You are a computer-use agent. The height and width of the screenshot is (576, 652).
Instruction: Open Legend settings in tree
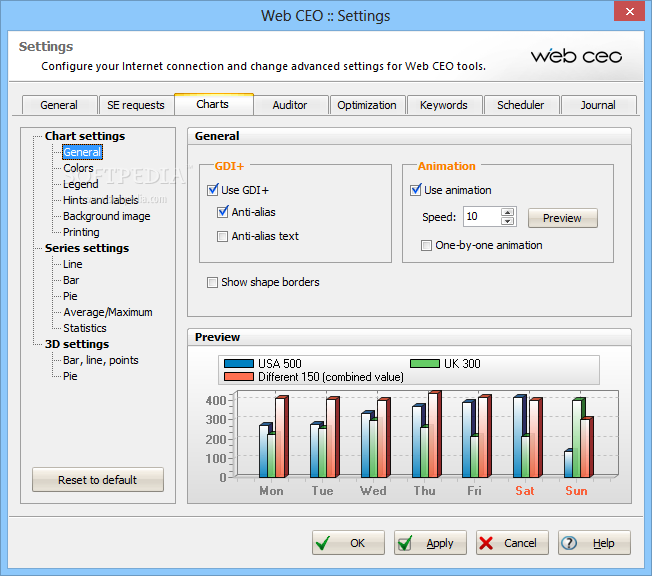tap(81, 184)
